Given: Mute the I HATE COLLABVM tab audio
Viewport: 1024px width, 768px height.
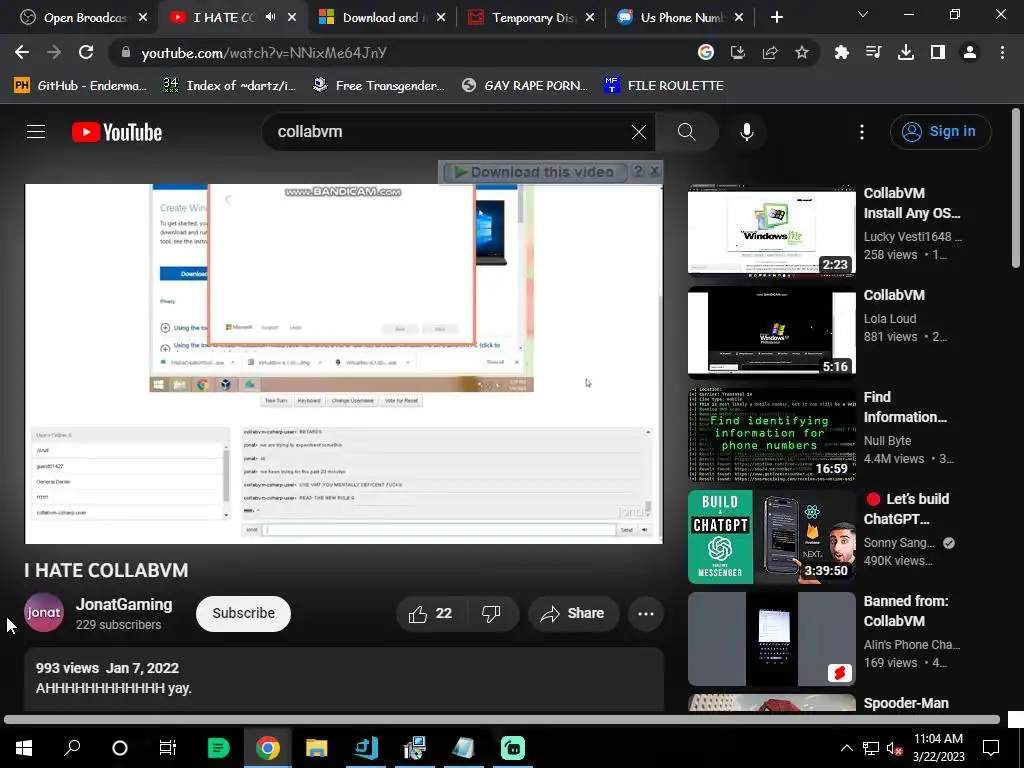Looking at the screenshot, I should coord(270,17).
